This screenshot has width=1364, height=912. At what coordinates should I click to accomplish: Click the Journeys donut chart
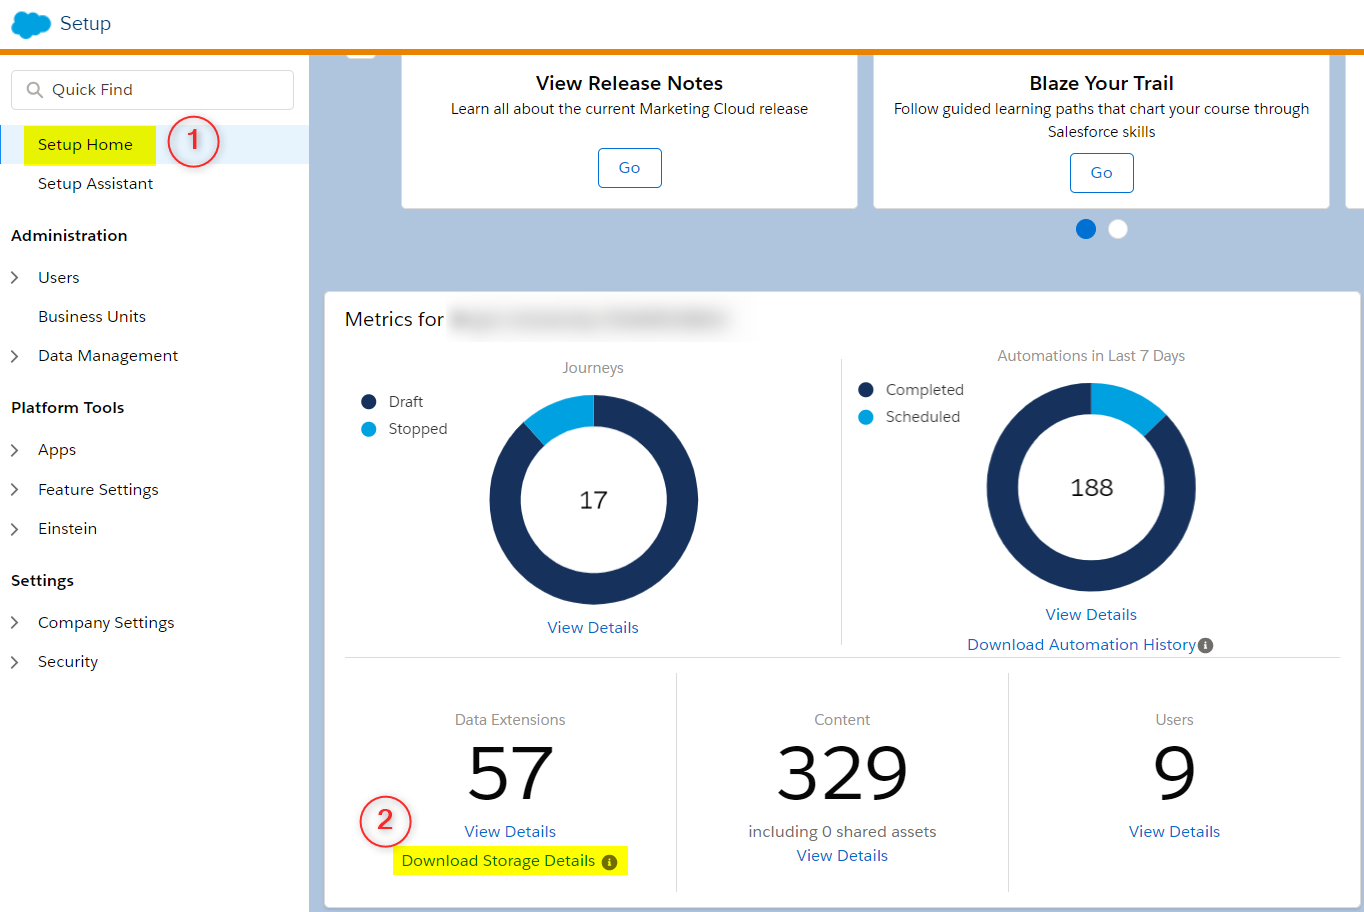pos(594,500)
